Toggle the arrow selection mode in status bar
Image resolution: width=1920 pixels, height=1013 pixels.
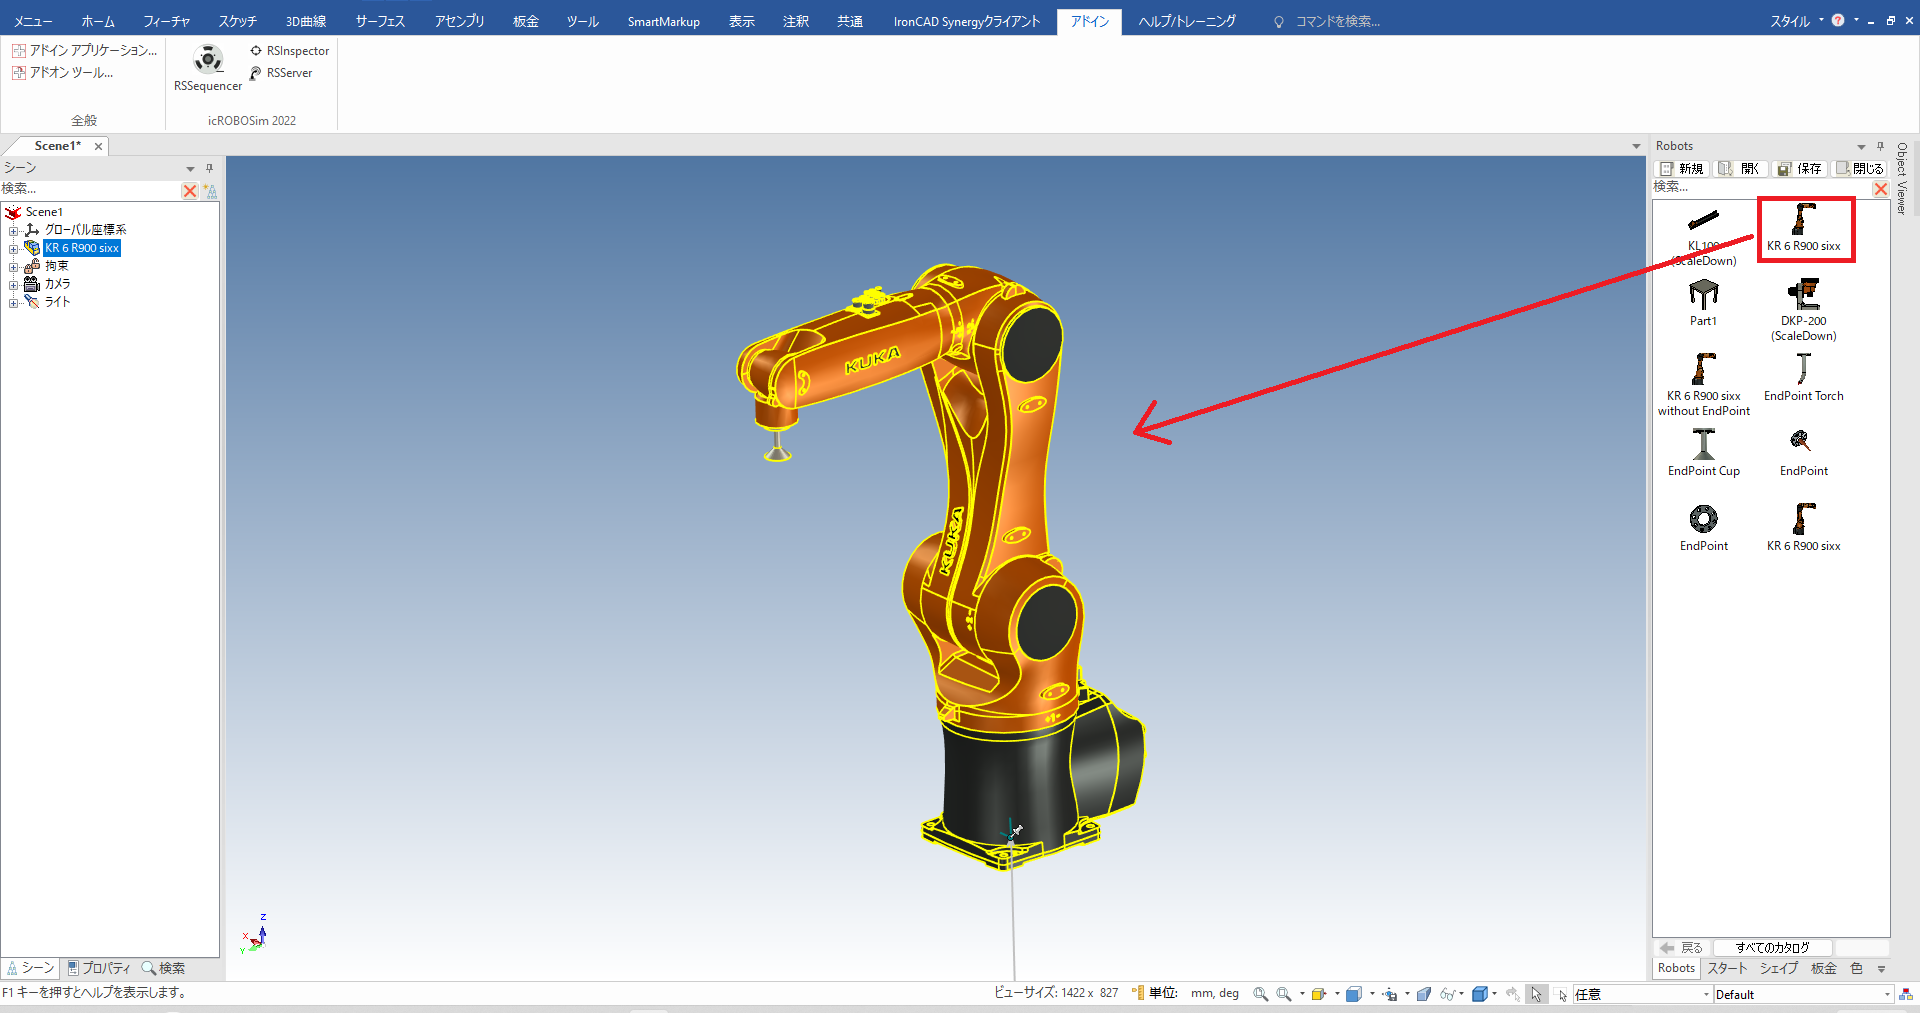point(1536,994)
